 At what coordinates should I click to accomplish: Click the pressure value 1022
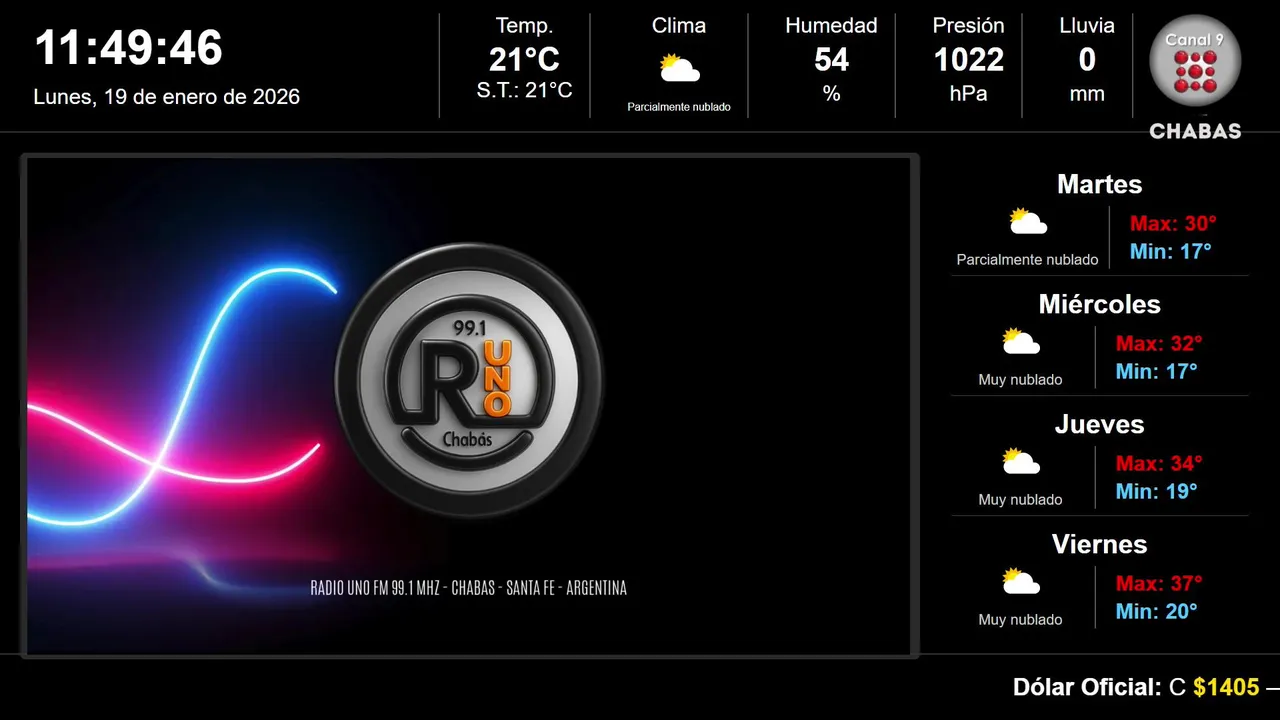pyautogui.click(x=968, y=60)
